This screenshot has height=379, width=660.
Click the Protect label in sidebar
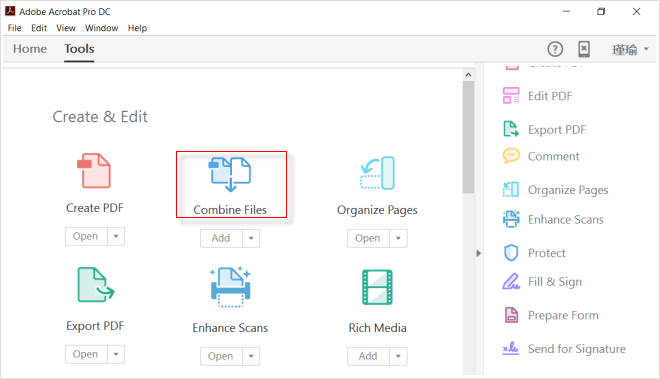tap(546, 253)
